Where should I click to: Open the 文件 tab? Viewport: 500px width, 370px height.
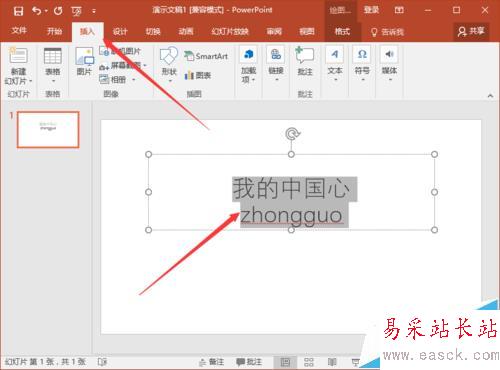[x=19, y=31]
